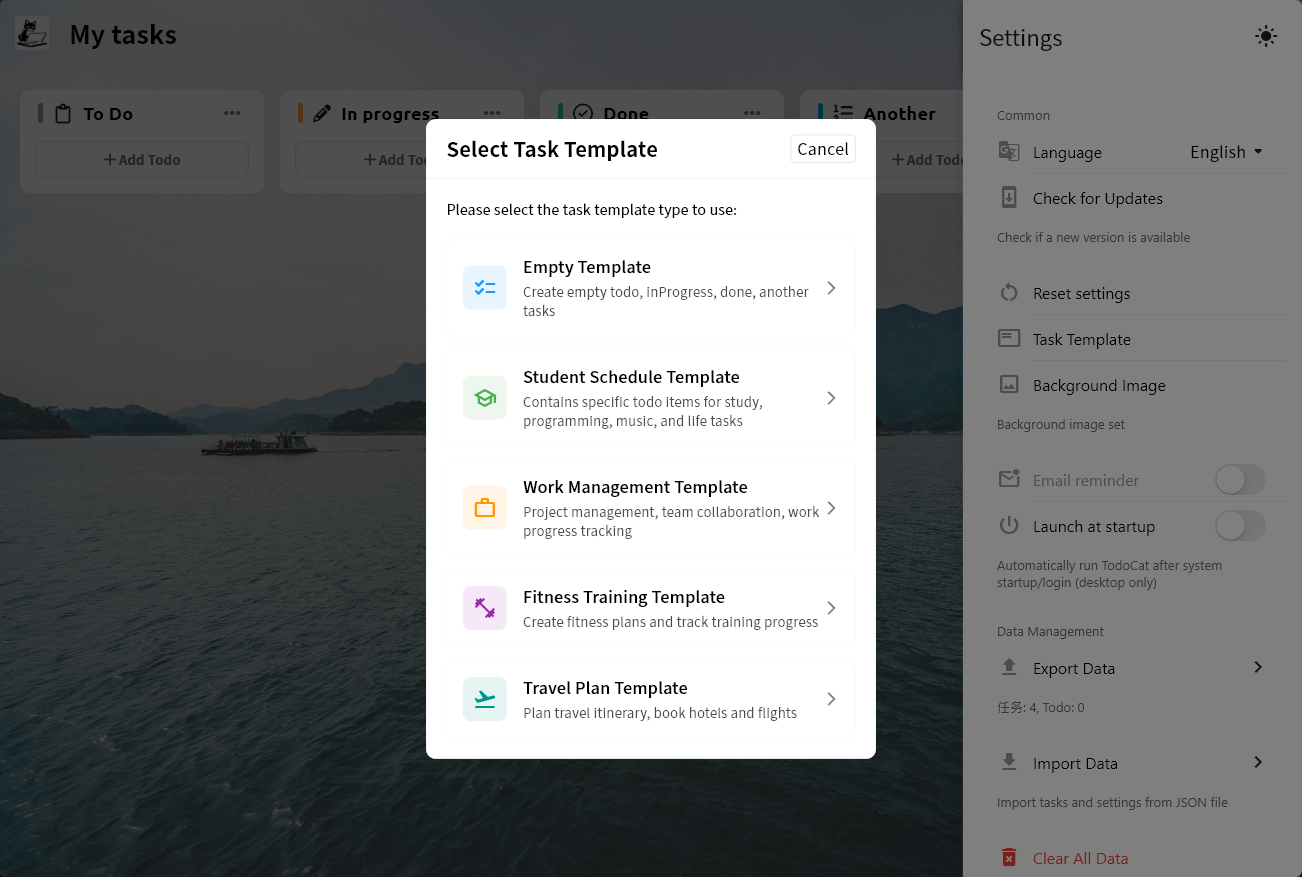This screenshot has height=877, width=1302.
Task: Click the Another numbered list icon
Action: (843, 114)
